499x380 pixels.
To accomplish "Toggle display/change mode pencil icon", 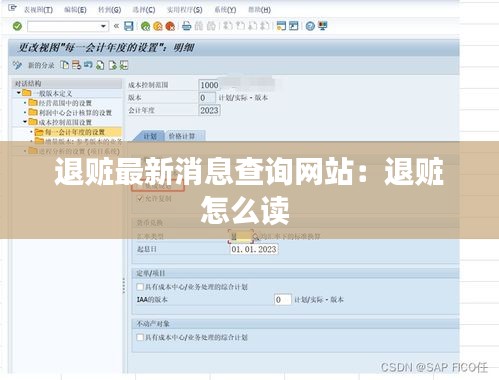I will [x=17, y=65].
